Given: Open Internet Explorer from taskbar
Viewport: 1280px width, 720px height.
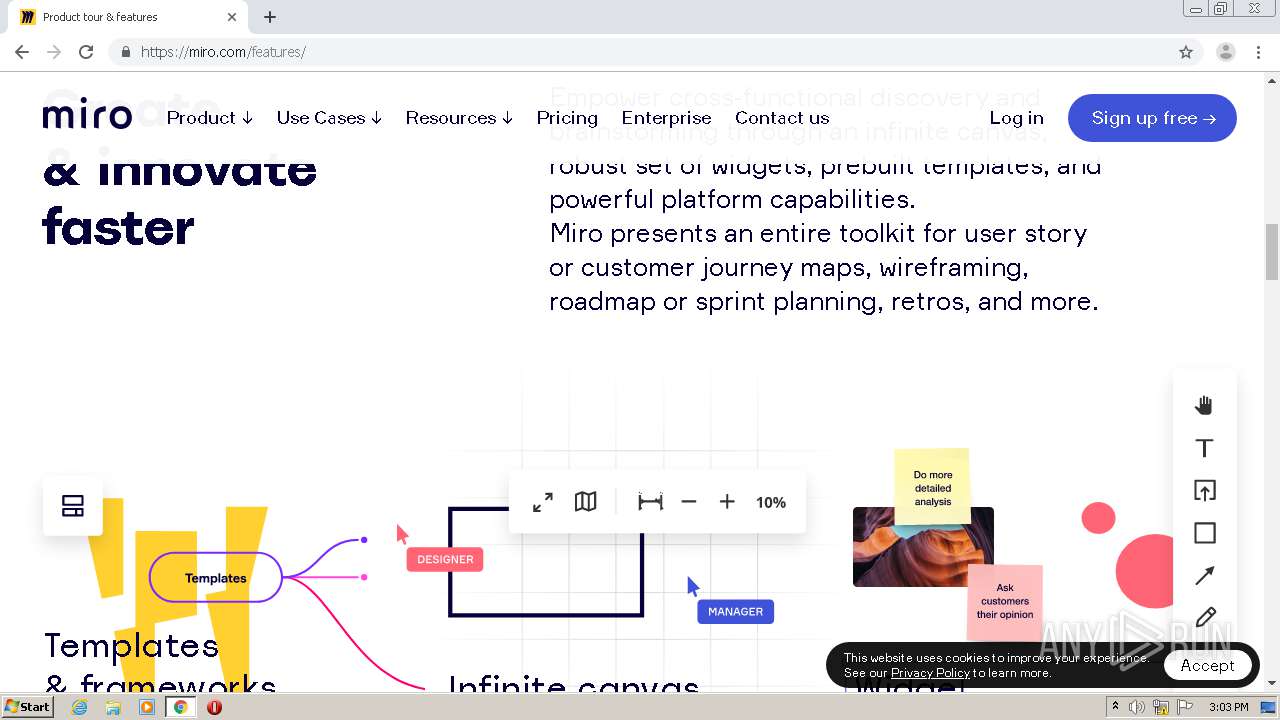Looking at the screenshot, I should 79,707.
